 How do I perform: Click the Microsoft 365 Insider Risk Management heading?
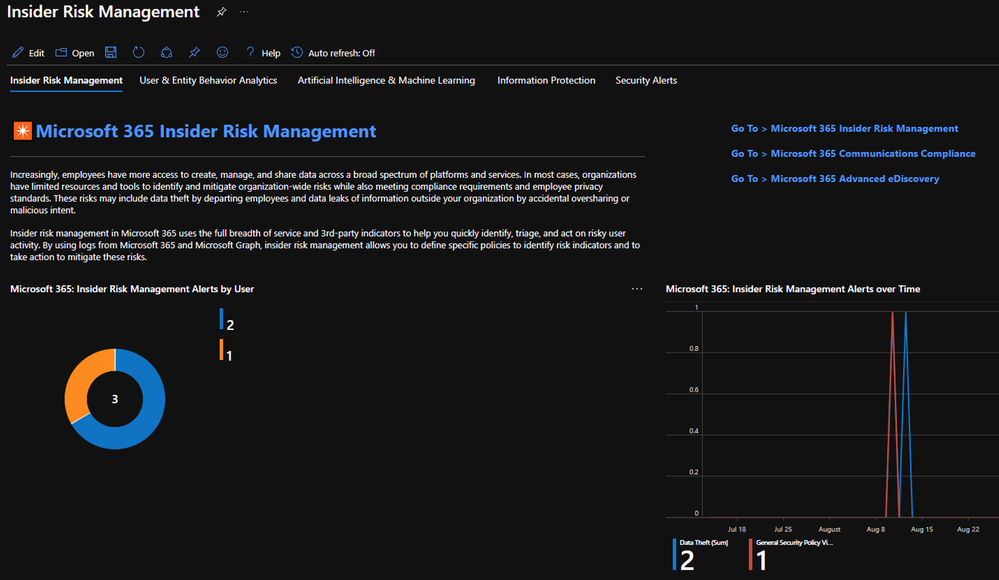tap(206, 131)
